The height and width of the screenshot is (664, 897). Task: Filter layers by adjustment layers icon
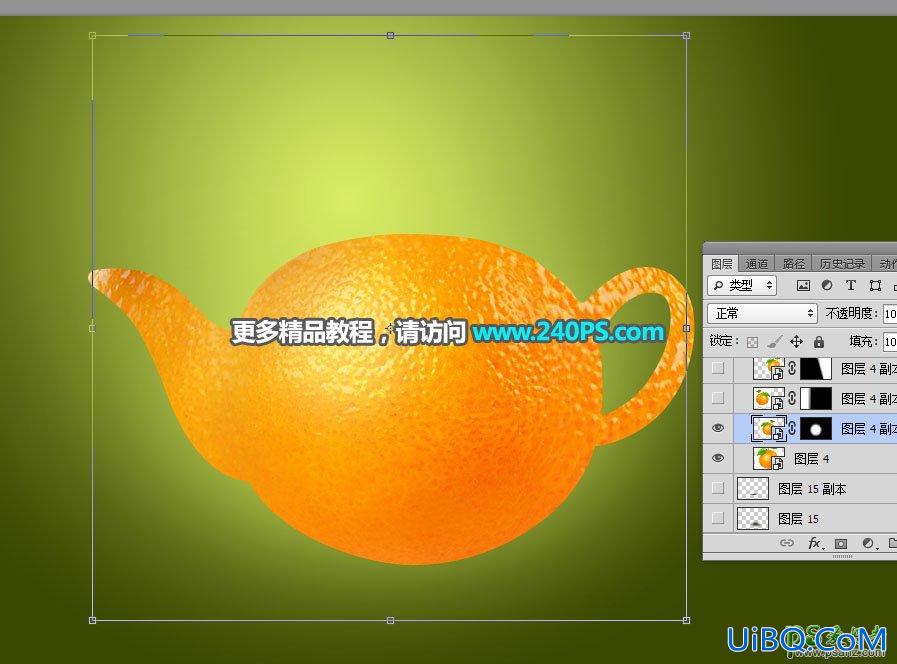click(827, 285)
